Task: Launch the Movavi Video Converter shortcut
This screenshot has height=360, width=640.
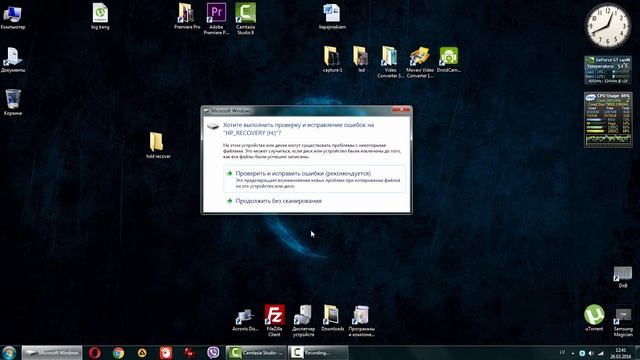Action: (420, 62)
